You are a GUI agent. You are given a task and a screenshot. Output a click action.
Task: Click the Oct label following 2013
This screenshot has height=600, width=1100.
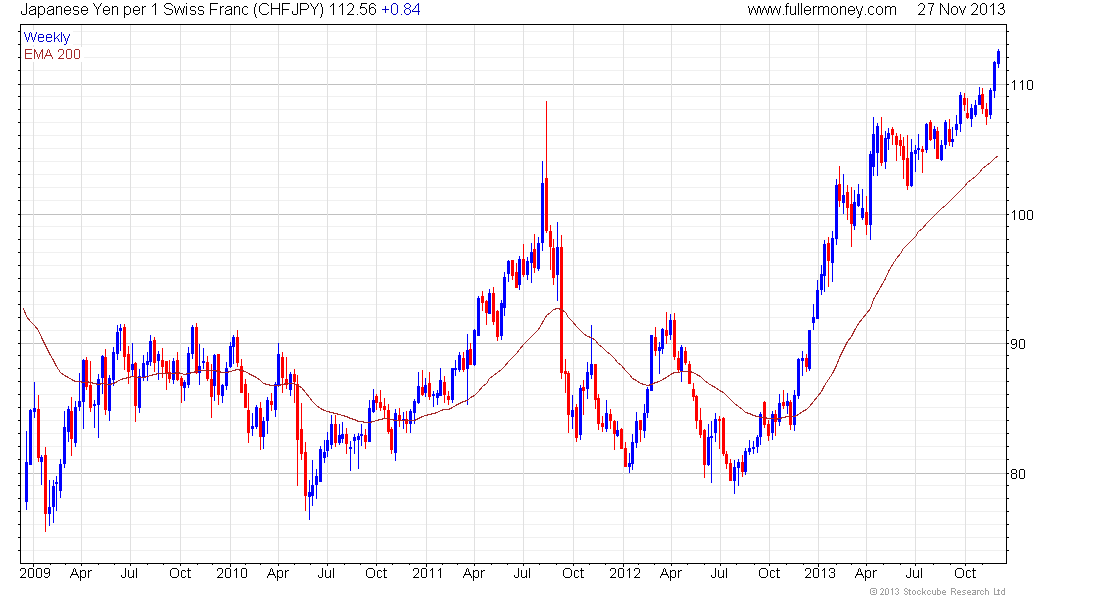[x=965, y=573]
